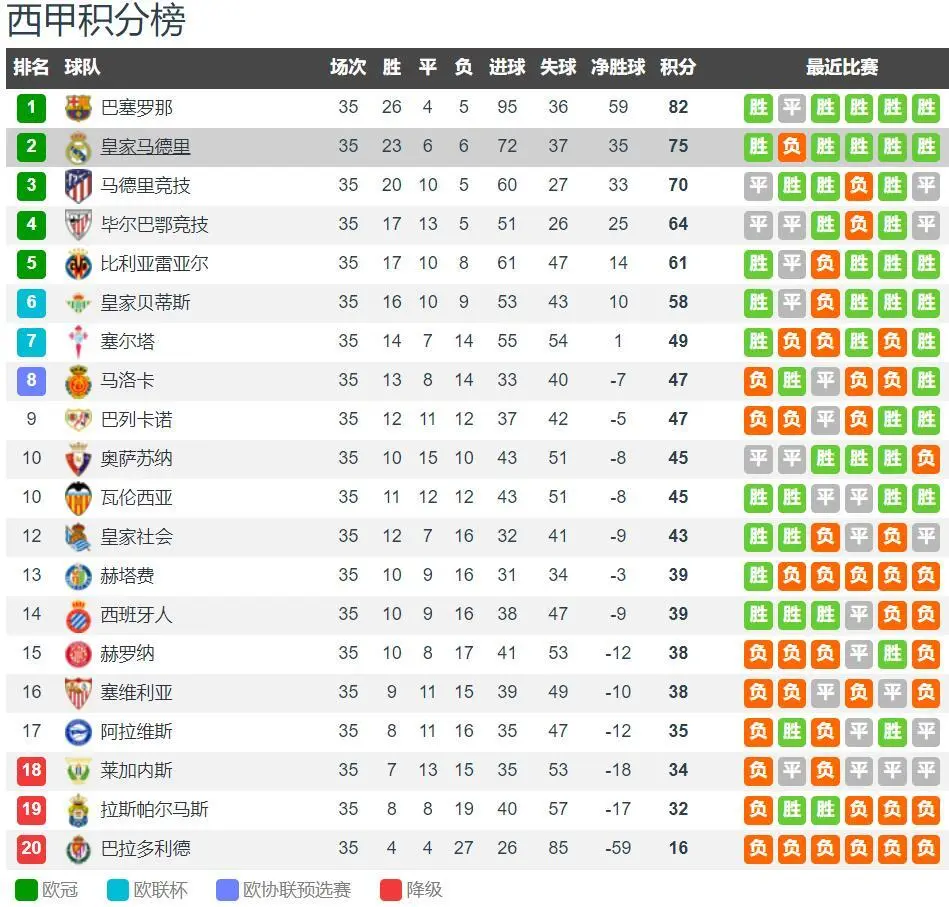The image size is (949, 907).
Task: Click the Celta Vigo crest icon
Action: pyautogui.click(x=78, y=341)
